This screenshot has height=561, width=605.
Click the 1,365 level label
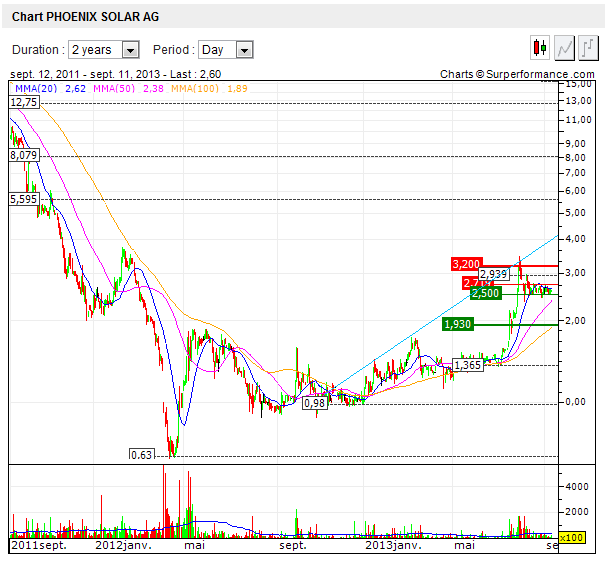tap(468, 365)
